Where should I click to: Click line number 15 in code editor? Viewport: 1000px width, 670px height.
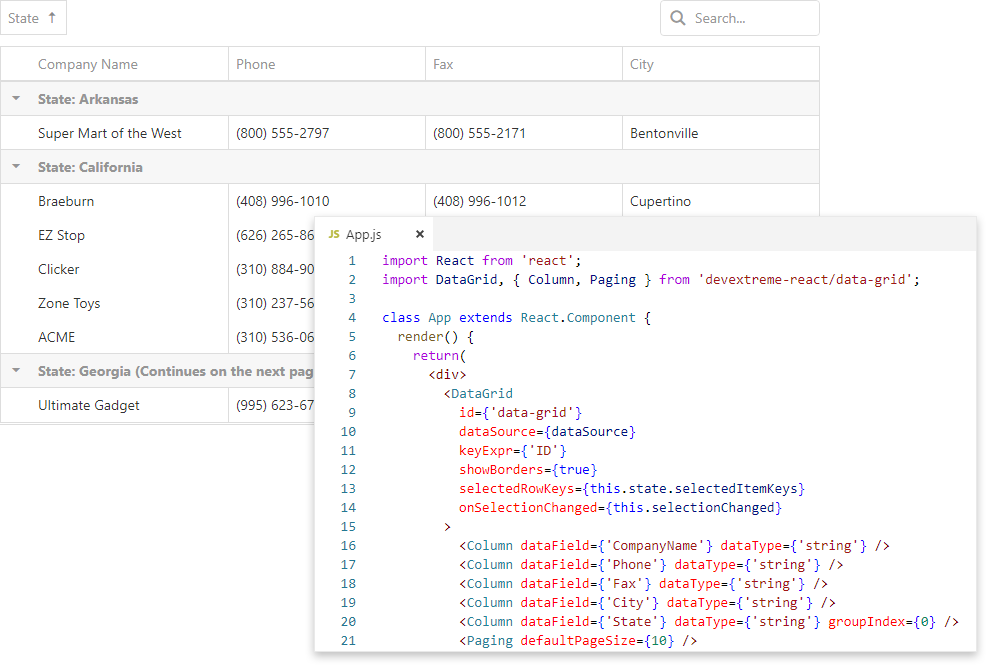(348, 527)
